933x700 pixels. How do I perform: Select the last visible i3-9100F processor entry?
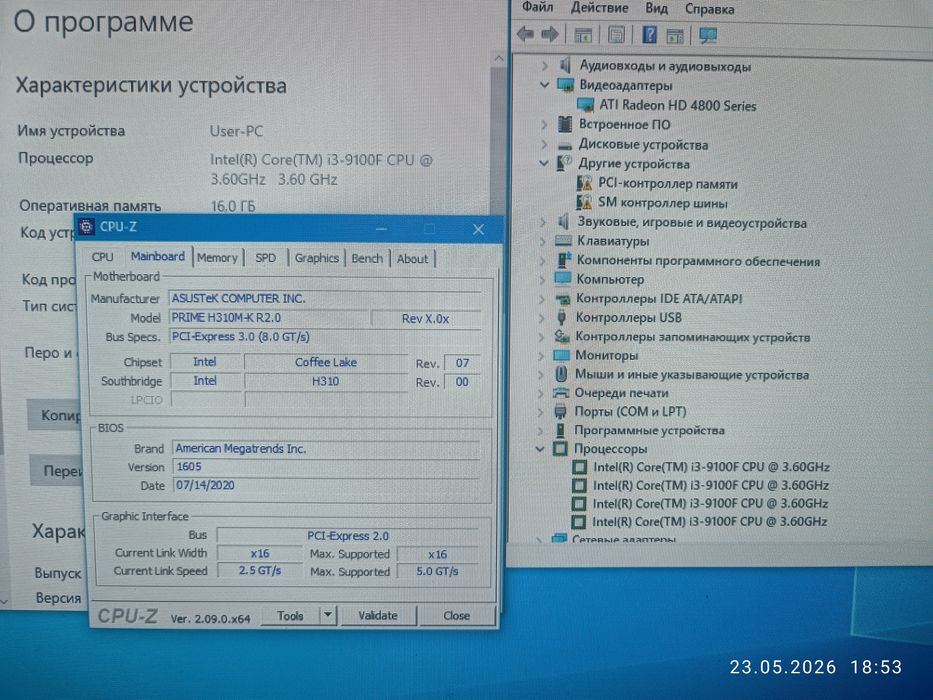(709, 522)
